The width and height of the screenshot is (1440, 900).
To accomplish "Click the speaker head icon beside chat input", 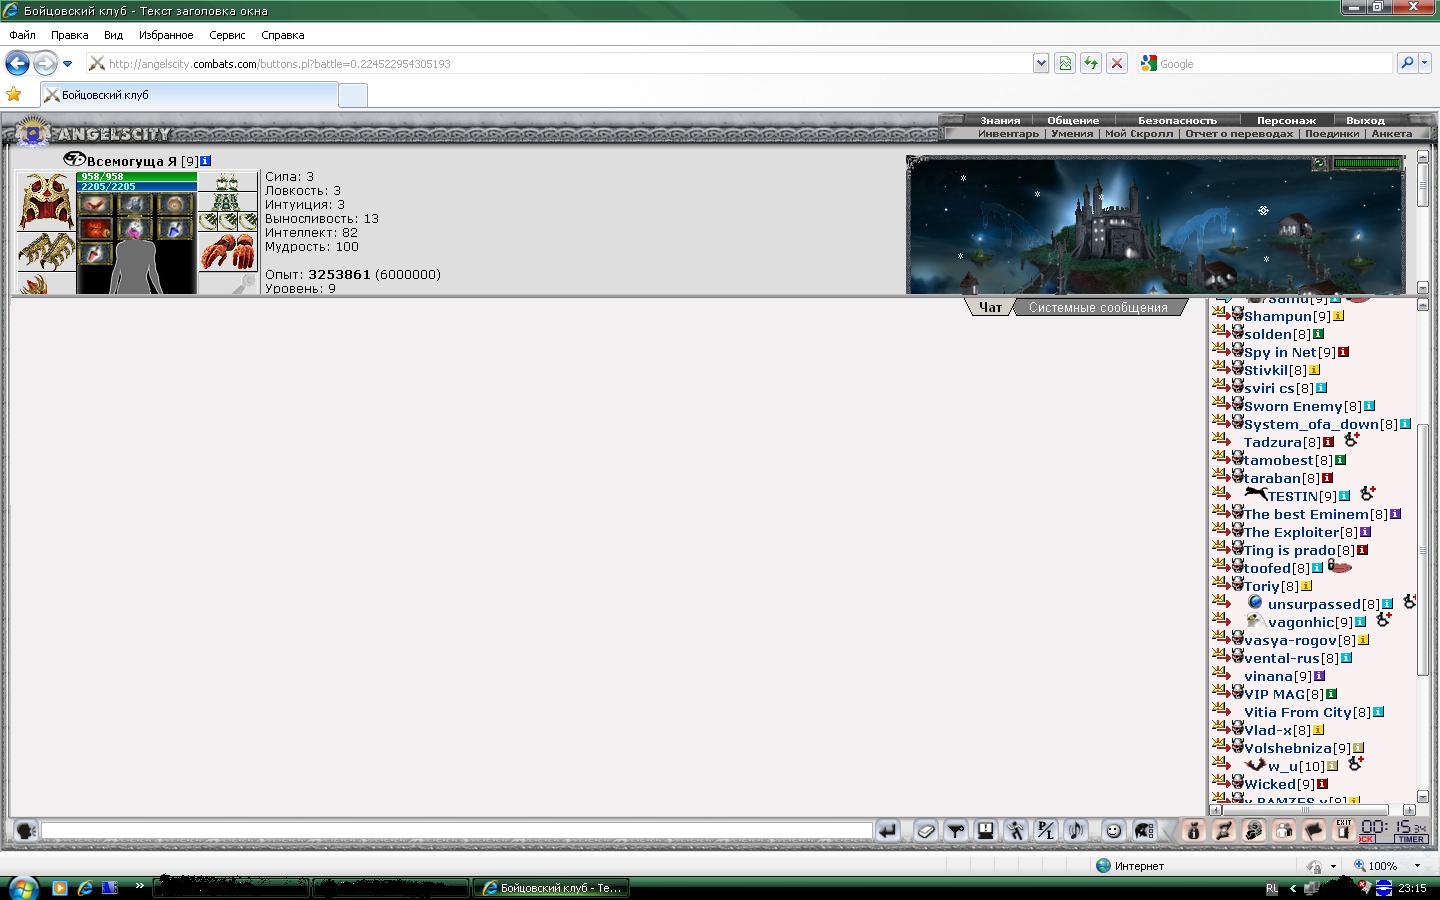I will (26, 830).
